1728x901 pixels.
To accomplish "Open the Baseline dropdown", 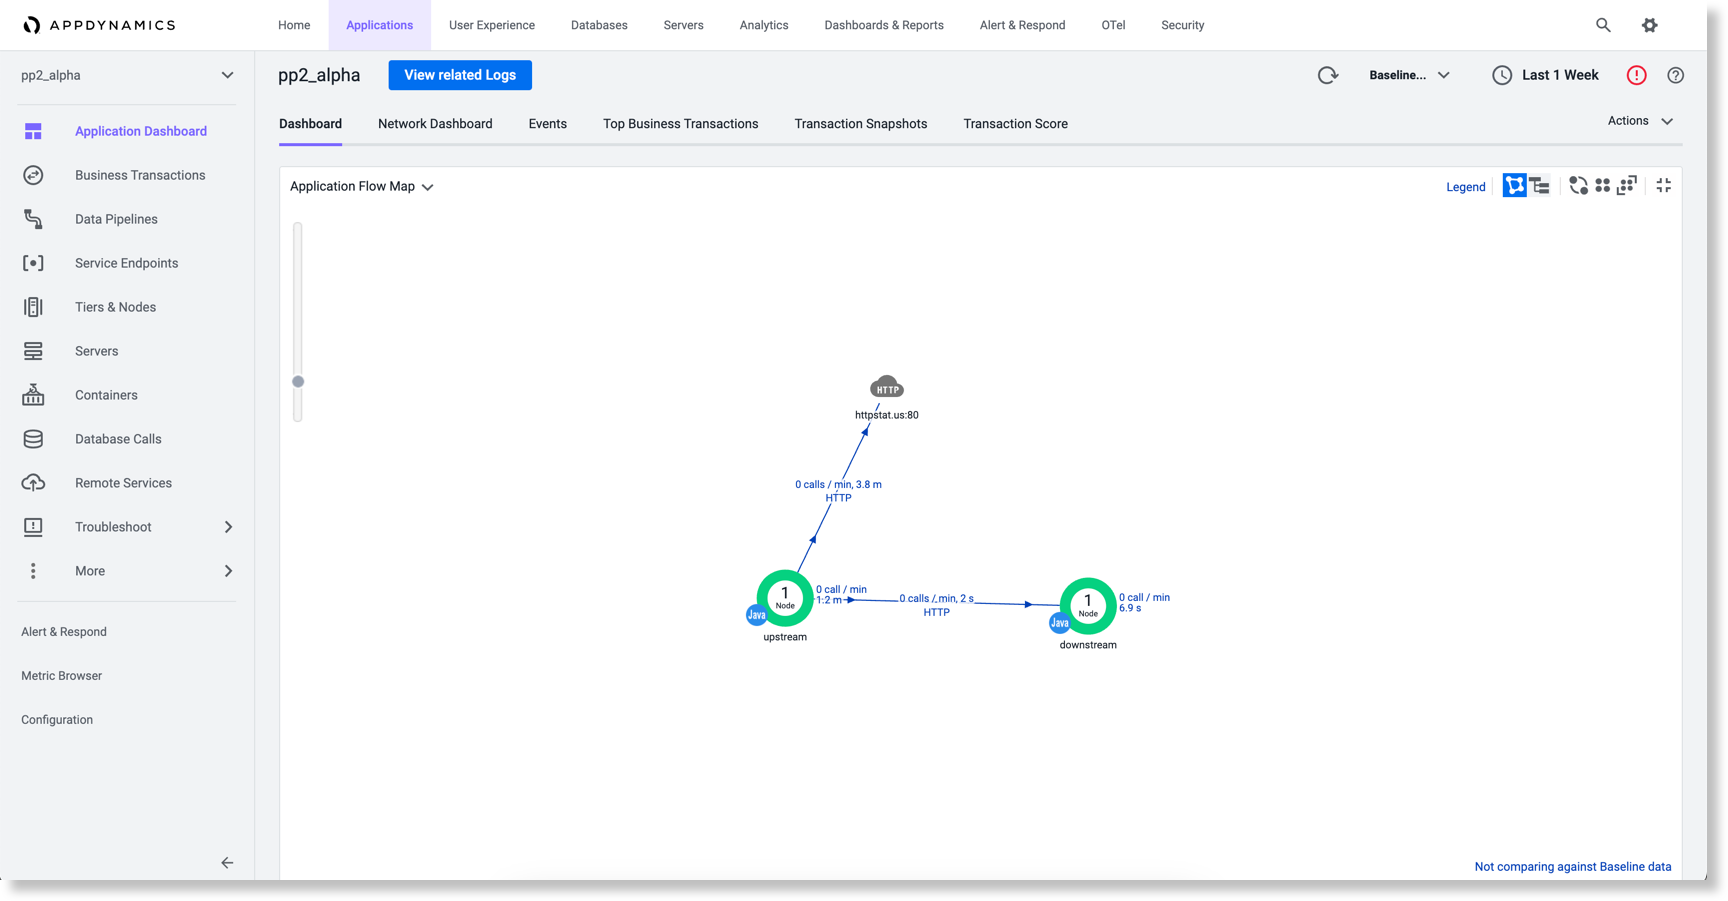I will (x=1409, y=75).
